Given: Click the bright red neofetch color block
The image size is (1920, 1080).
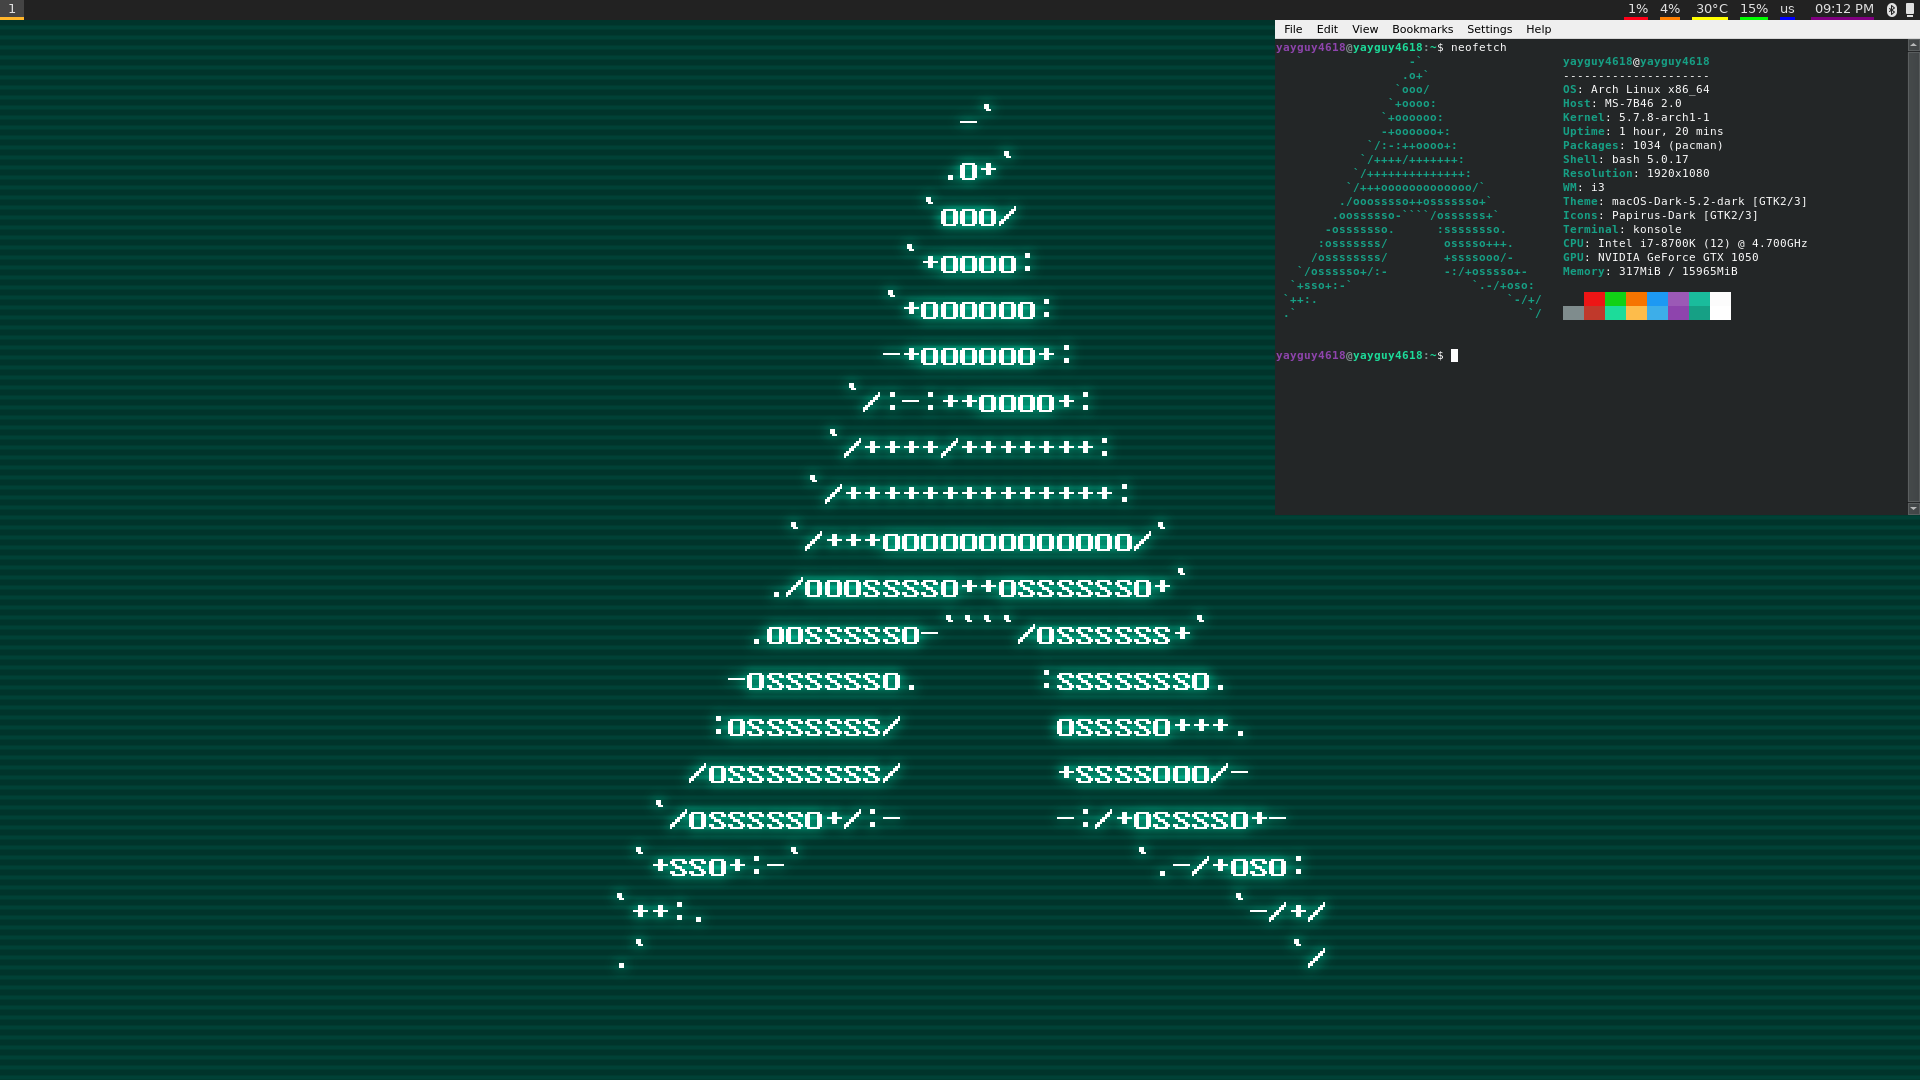Looking at the screenshot, I should click(1594, 299).
